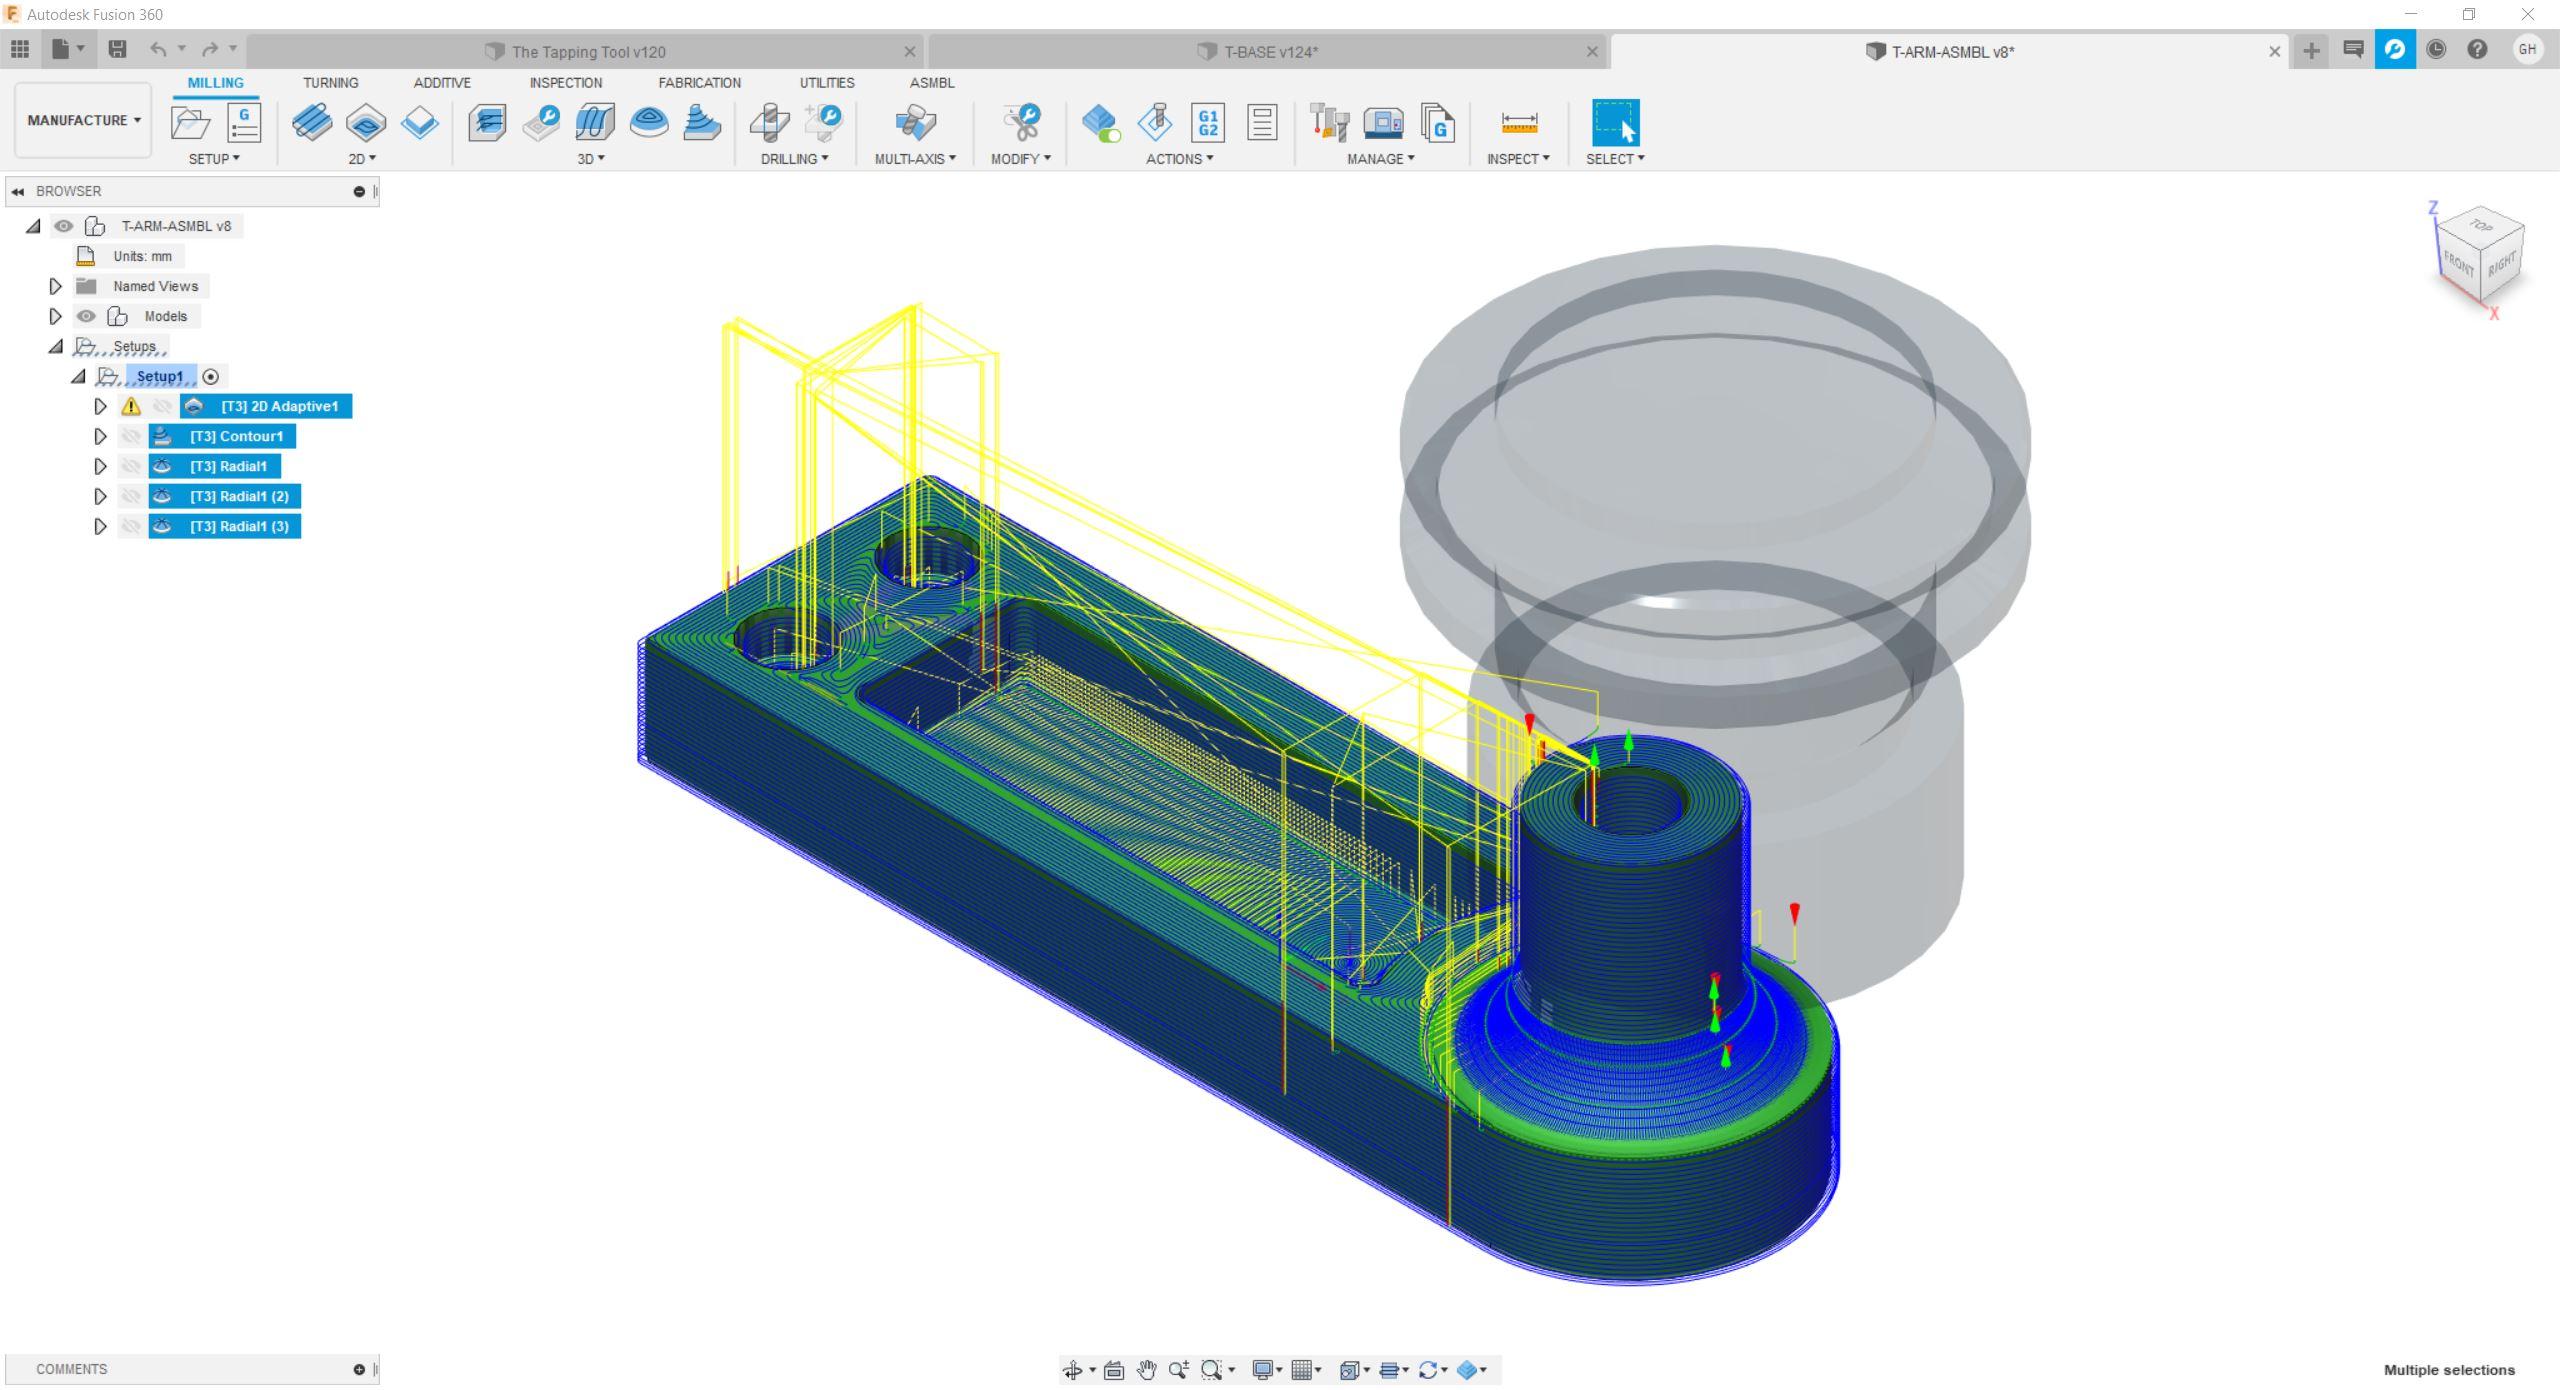
Task: Click the Setup Sheet icon
Action: (1262, 123)
